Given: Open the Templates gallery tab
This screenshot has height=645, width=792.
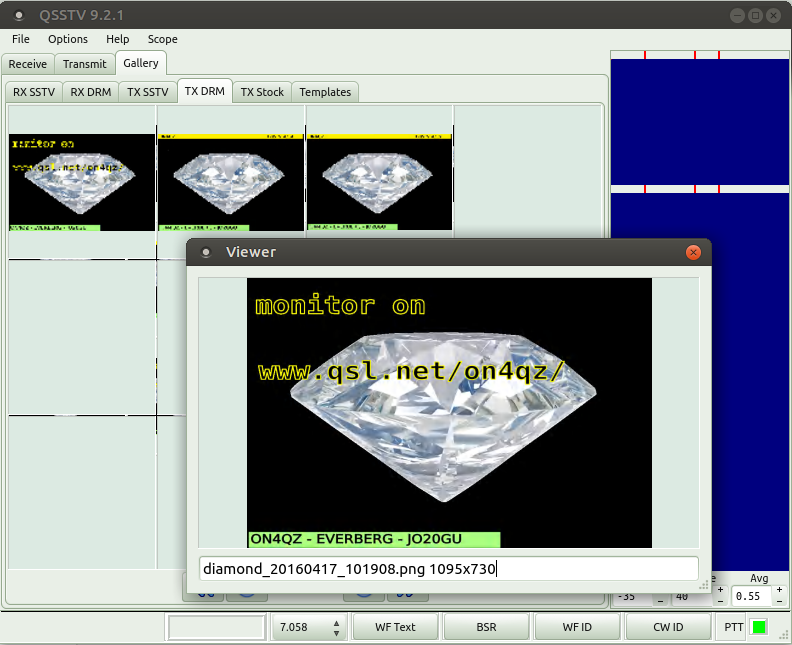Looking at the screenshot, I should (325, 92).
